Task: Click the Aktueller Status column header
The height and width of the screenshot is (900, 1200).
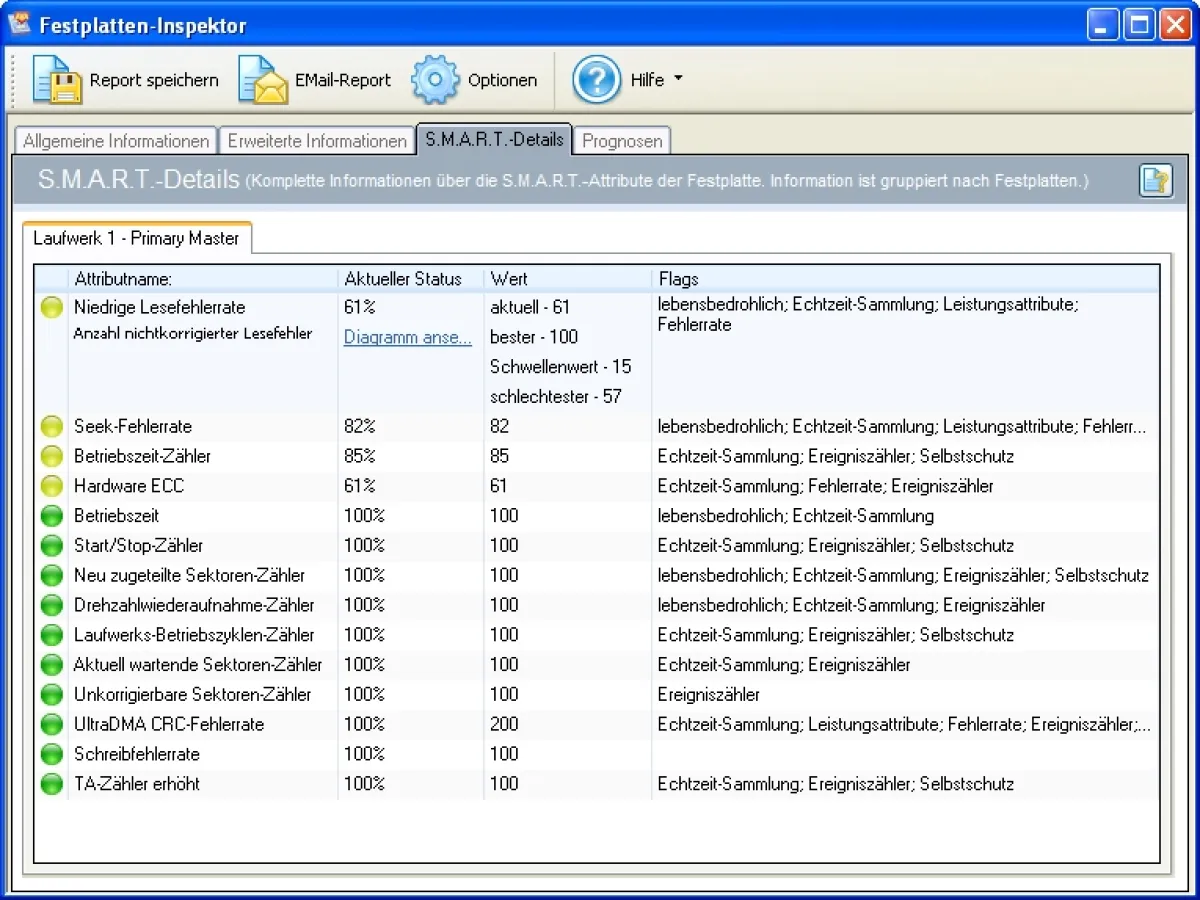Action: coord(403,279)
